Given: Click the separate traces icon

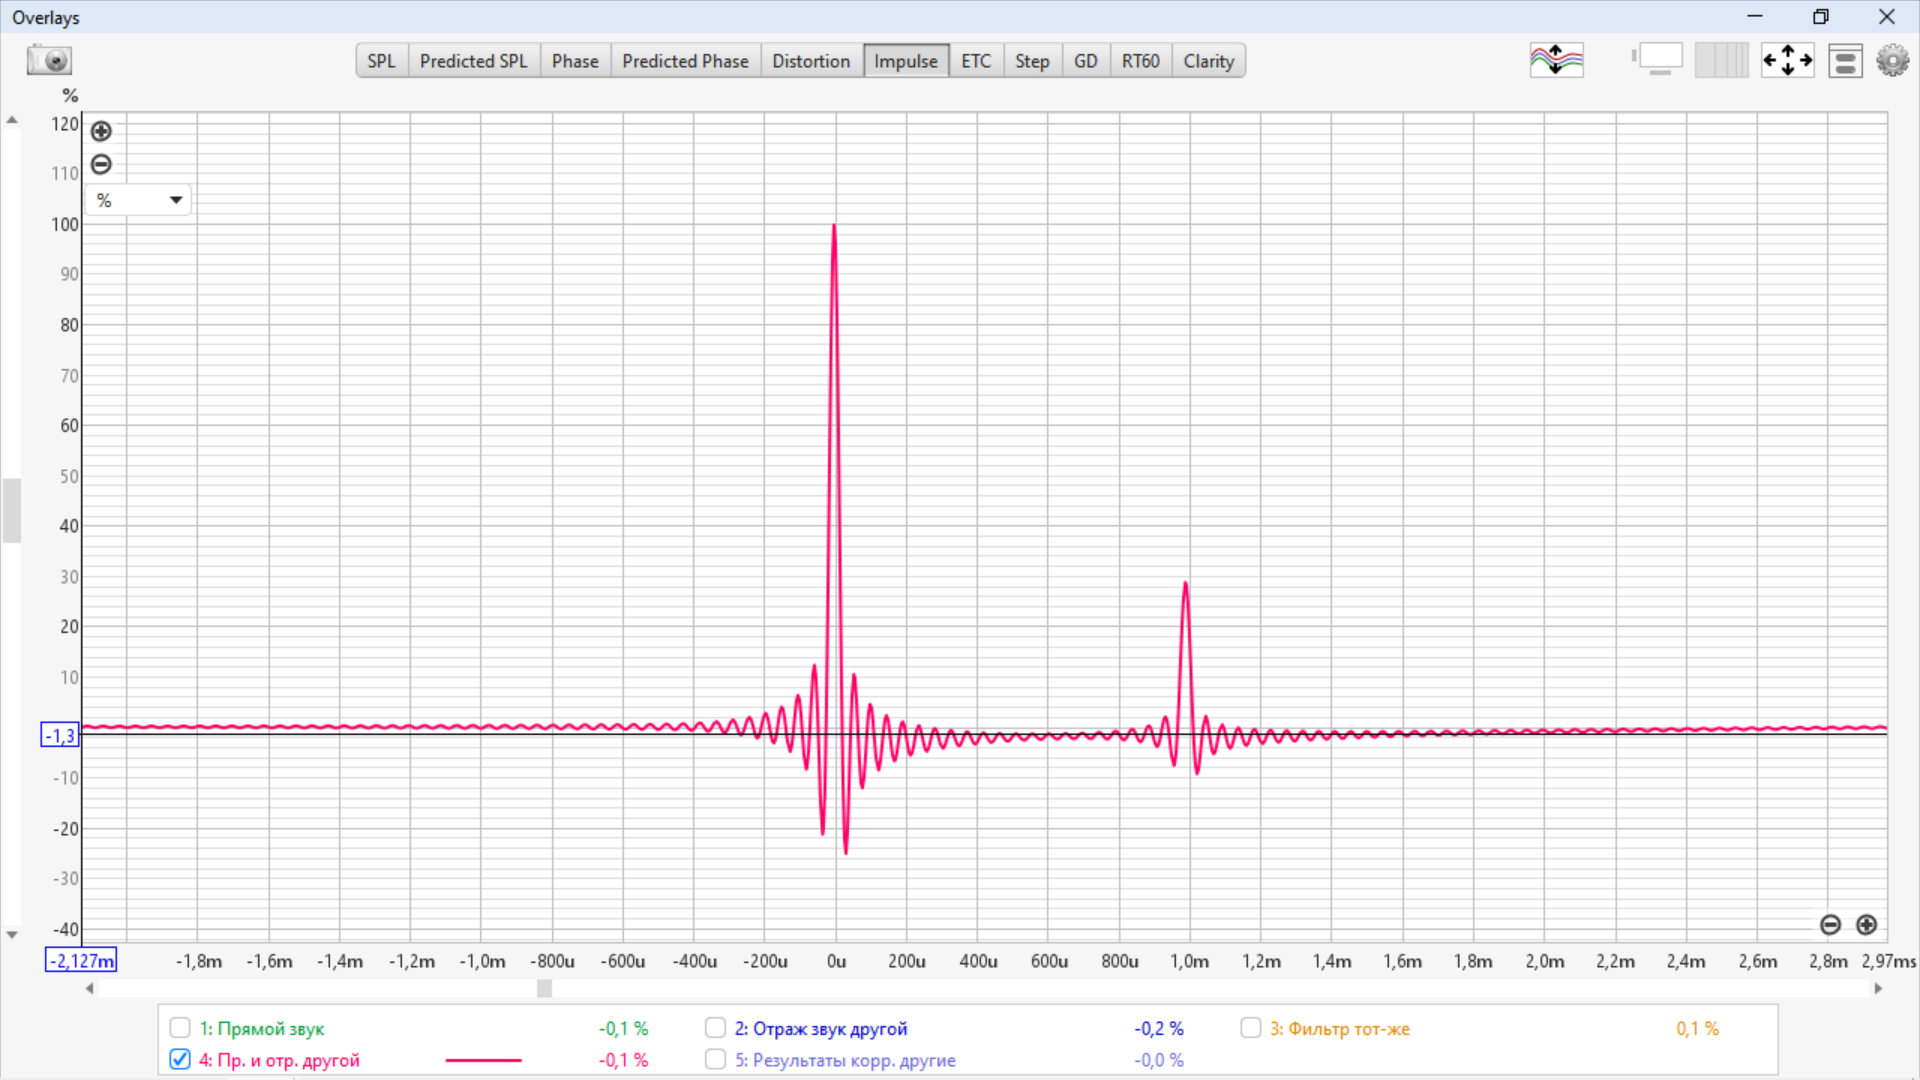Looking at the screenshot, I should click(1556, 60).
